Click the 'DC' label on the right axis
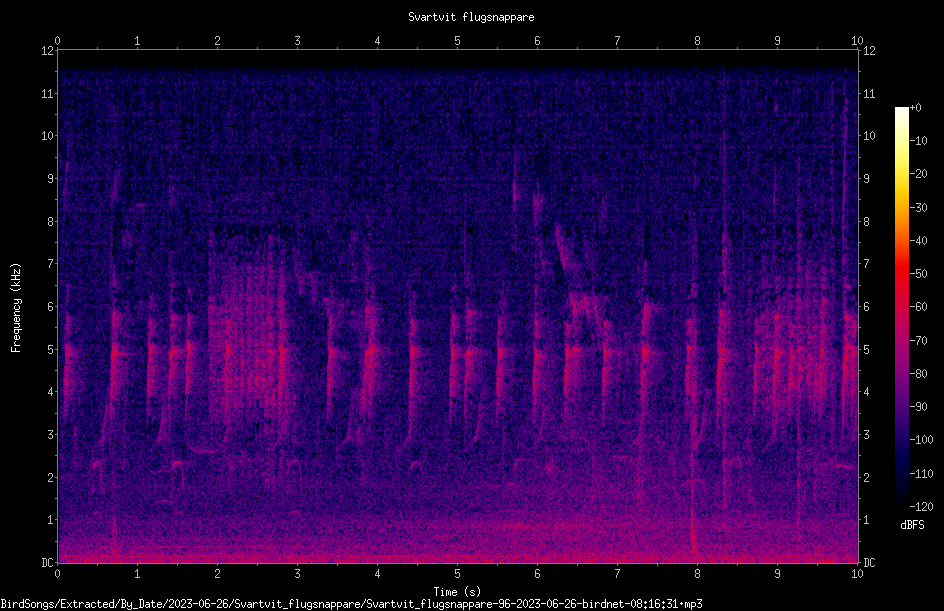Image resolution: width=944 pixels, height=611 pixels. click(x=869, y=563)
